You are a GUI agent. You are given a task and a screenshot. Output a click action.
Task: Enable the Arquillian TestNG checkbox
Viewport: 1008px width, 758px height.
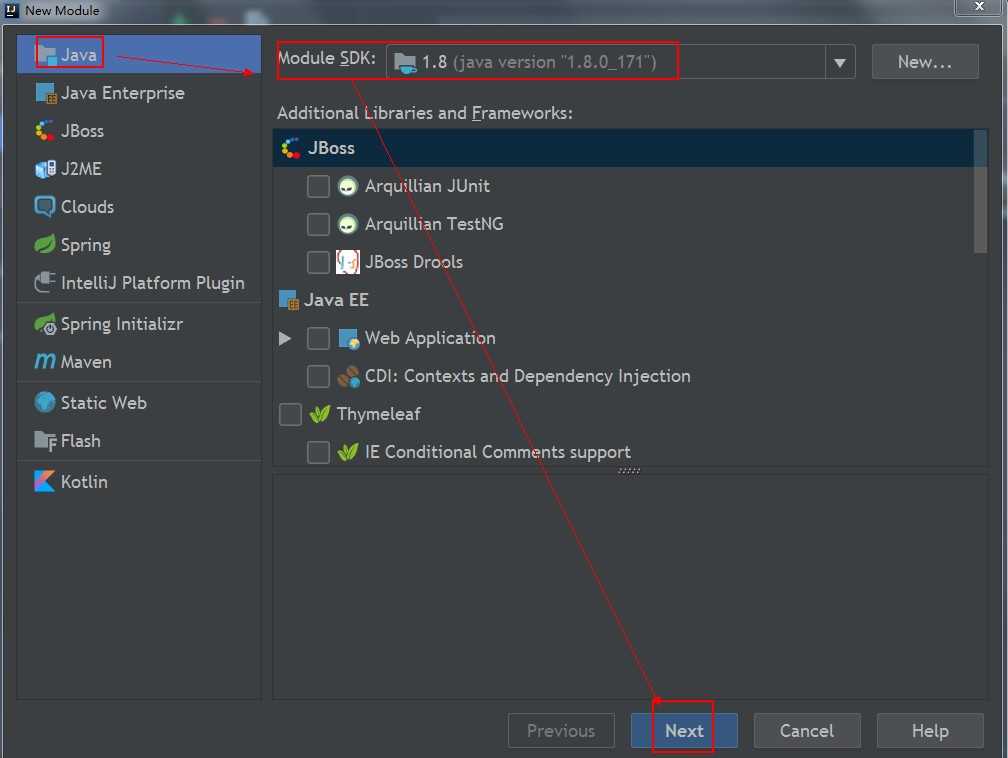(x=318, y=224)
